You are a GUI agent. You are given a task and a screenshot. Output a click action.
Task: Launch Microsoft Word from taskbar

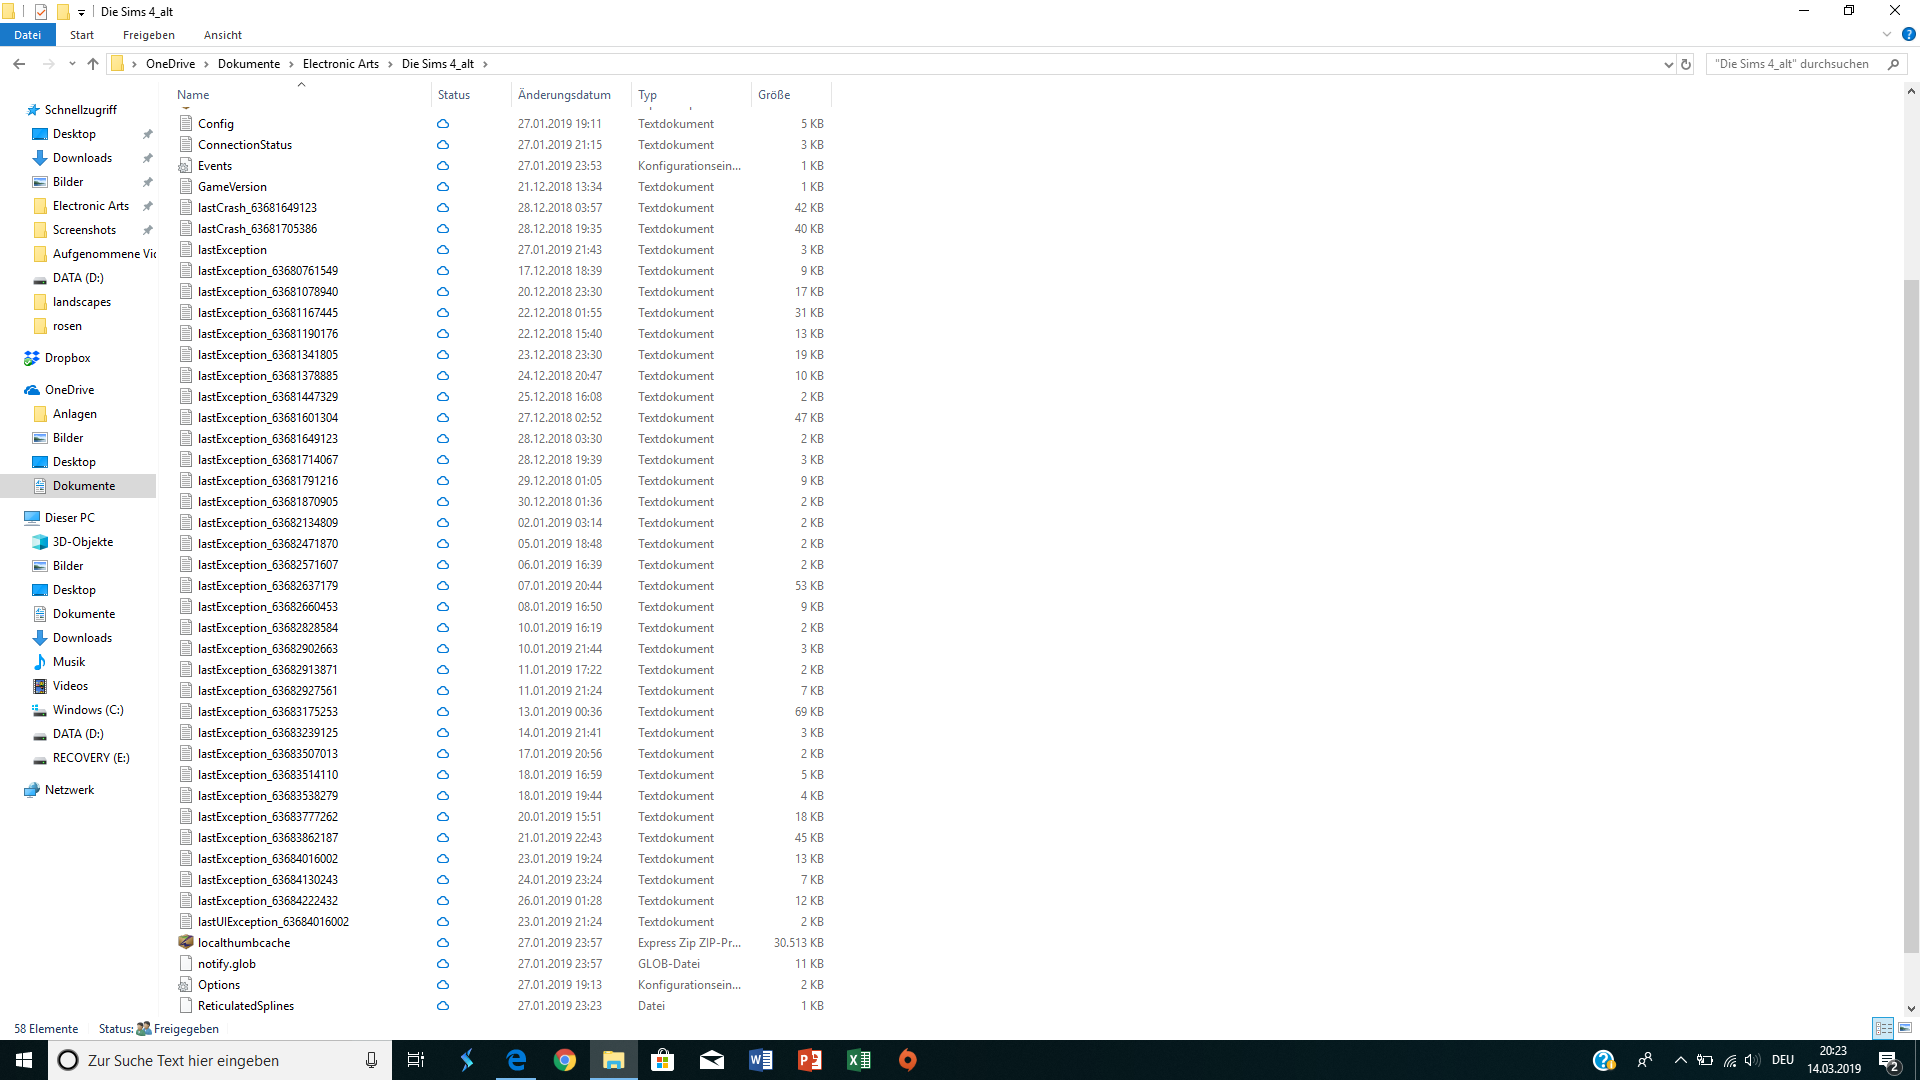coord(761,1060)
